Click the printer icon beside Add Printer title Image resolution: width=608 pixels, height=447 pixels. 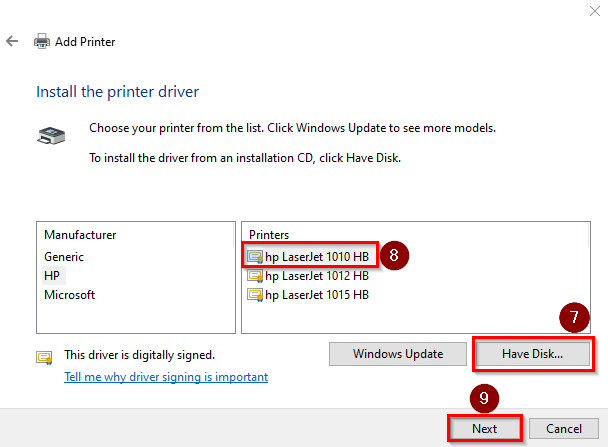coord(42,42)
